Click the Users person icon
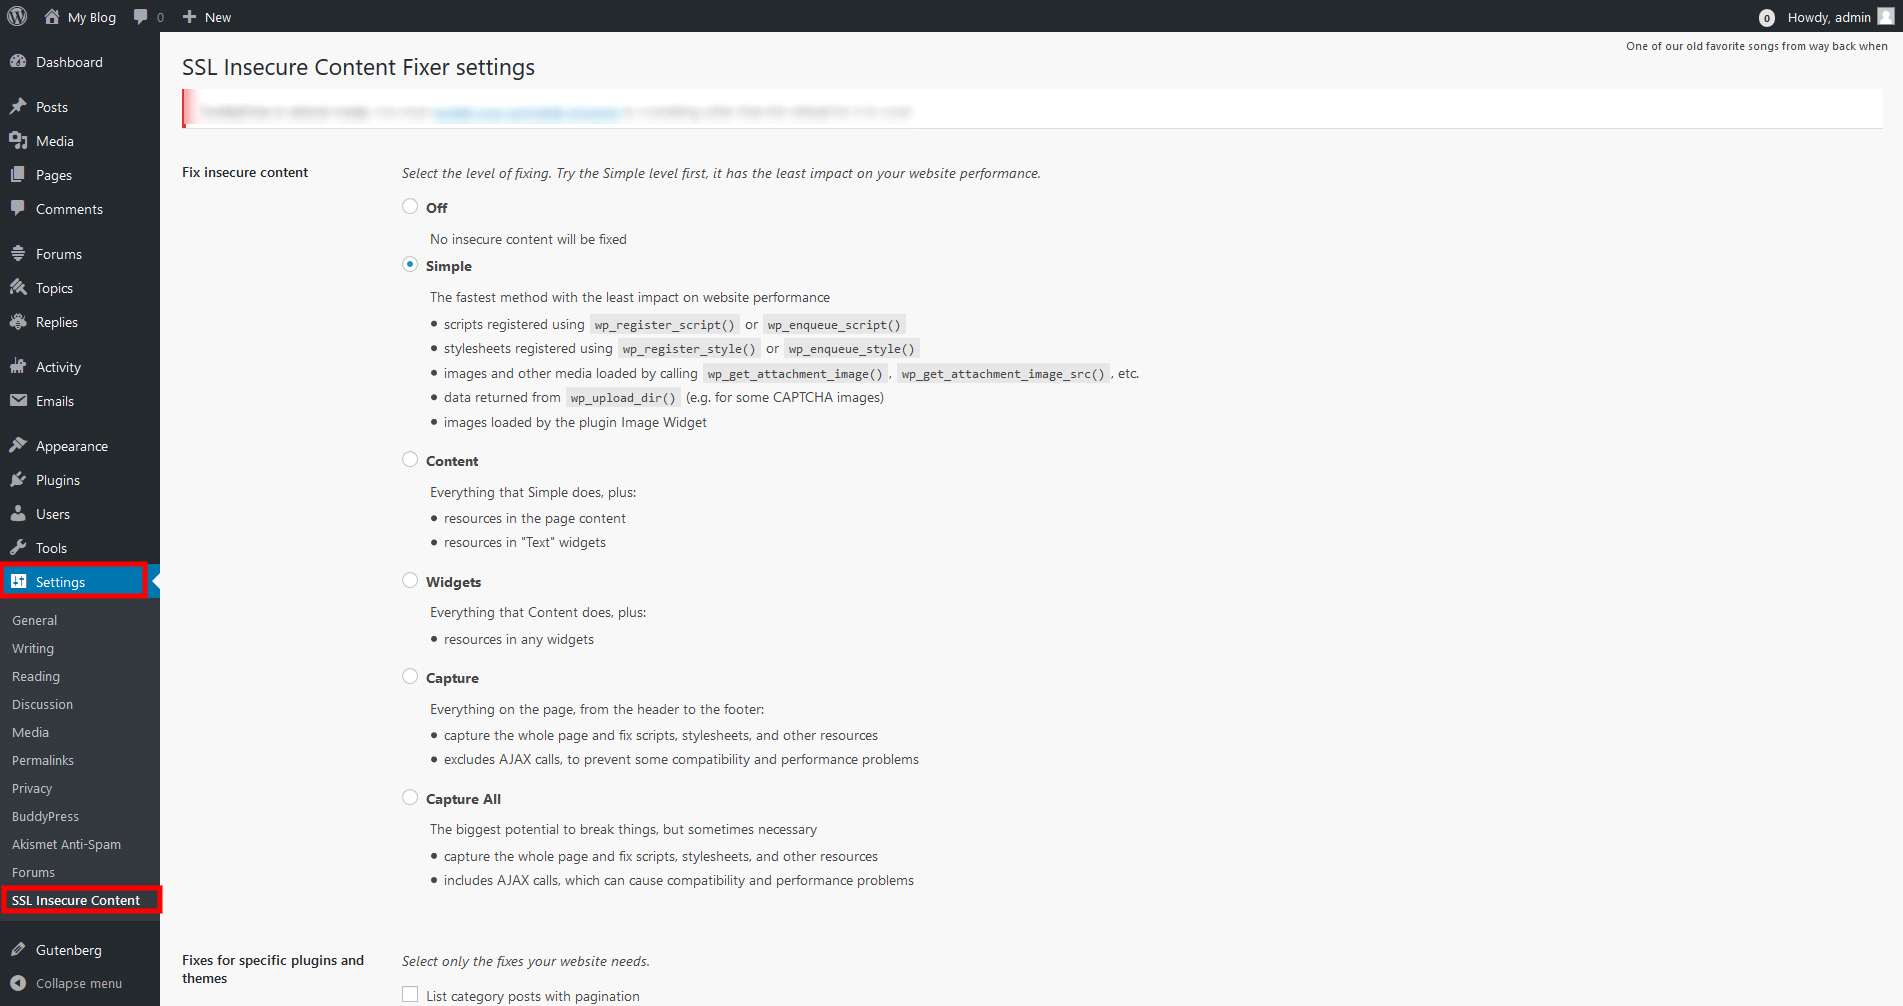Screen dimensions: 1903x1006 [18, 514]
